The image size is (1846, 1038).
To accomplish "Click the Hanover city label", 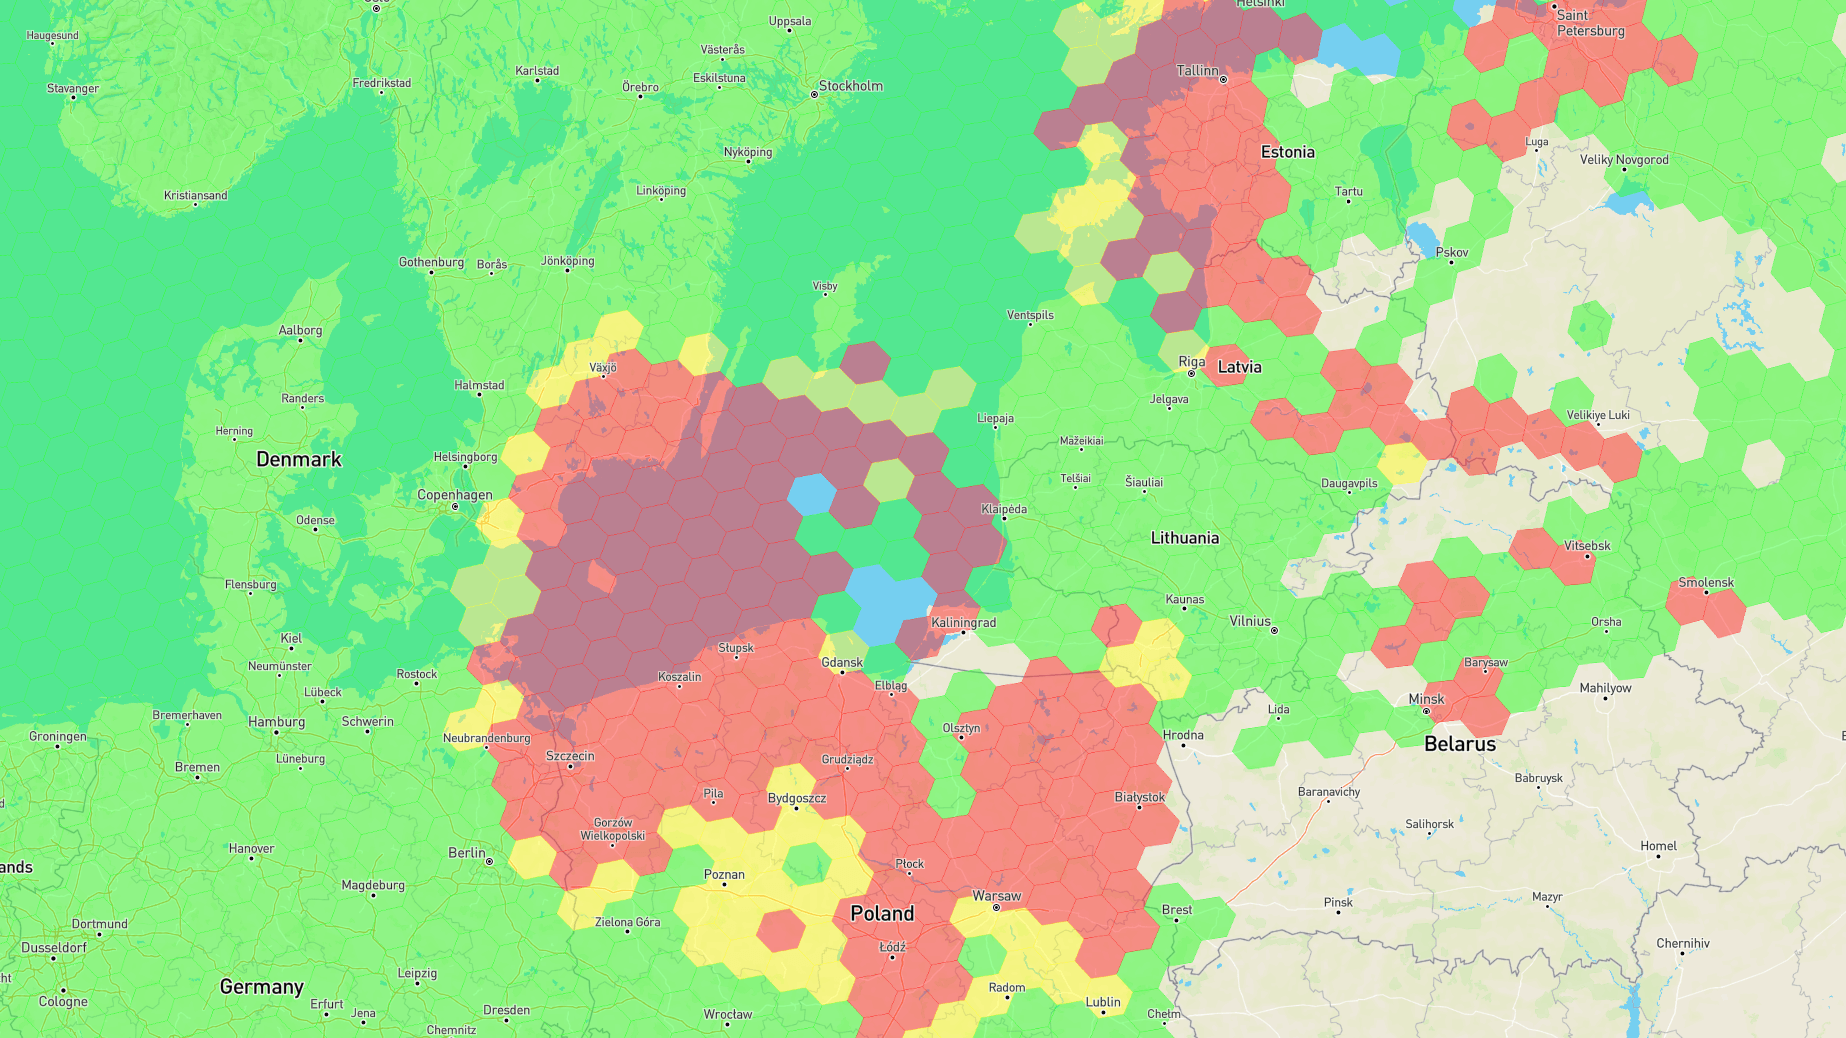I will tap(251, 849).
